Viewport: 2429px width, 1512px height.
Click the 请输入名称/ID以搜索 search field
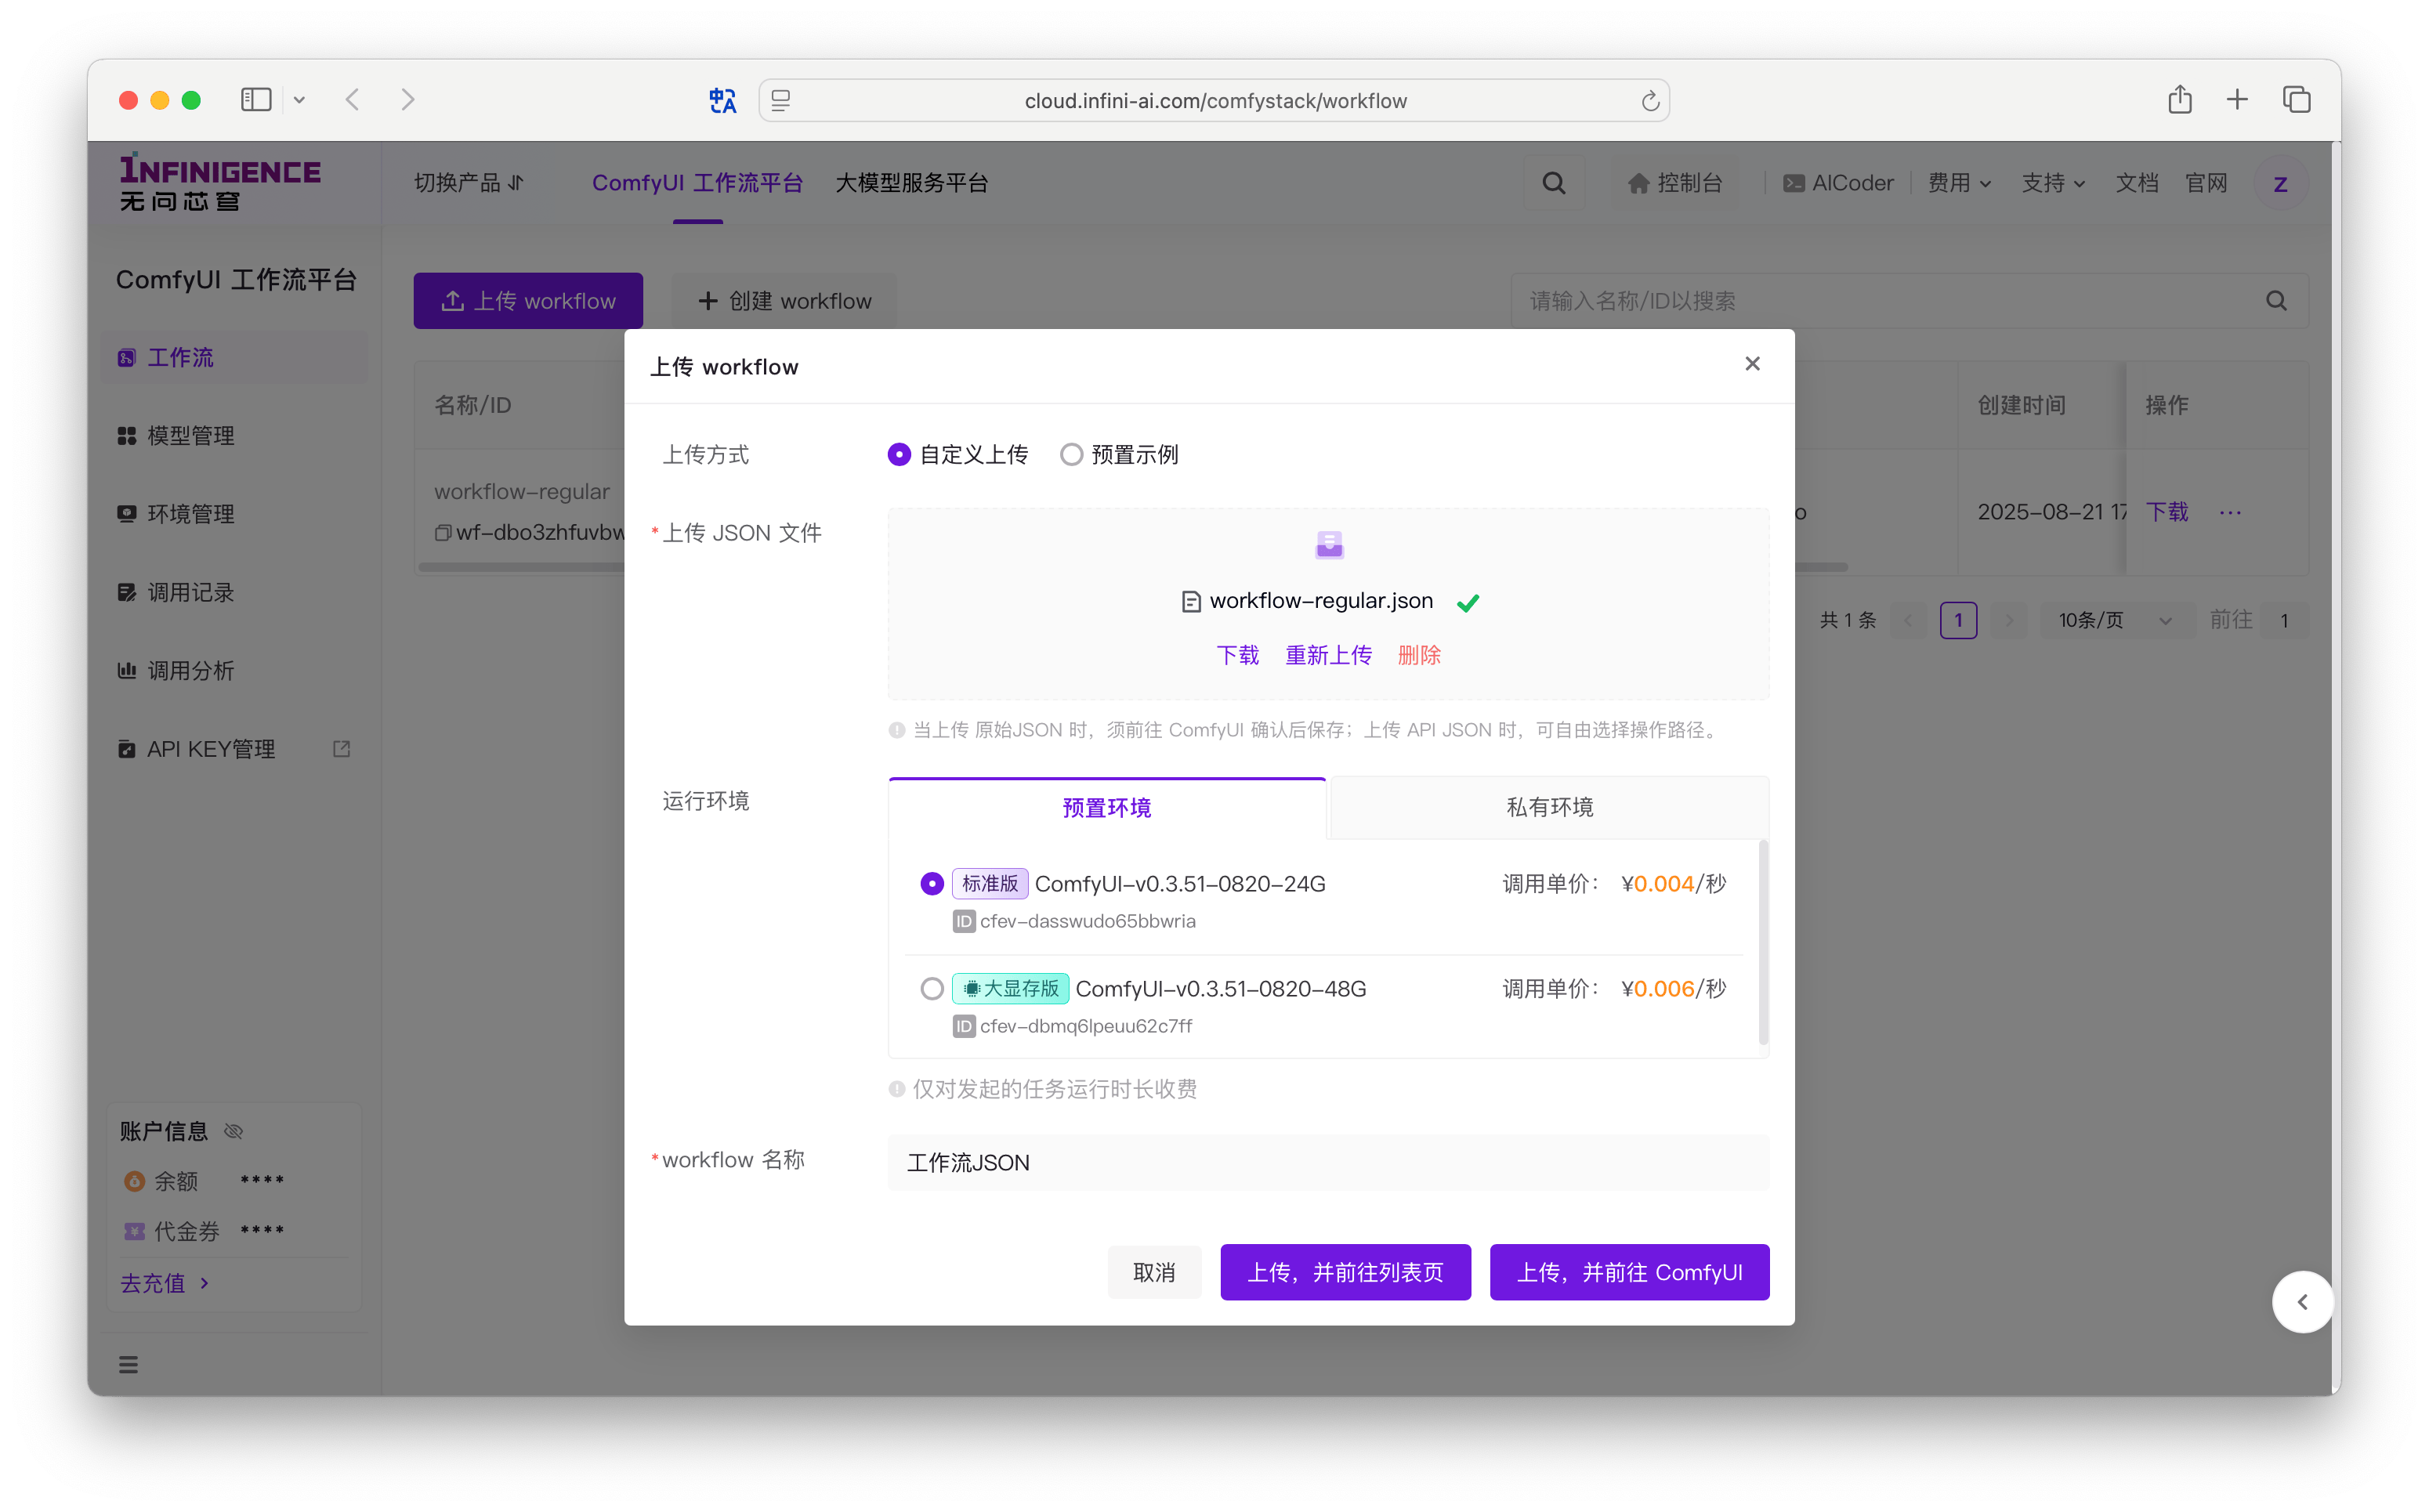[1909, 301]
